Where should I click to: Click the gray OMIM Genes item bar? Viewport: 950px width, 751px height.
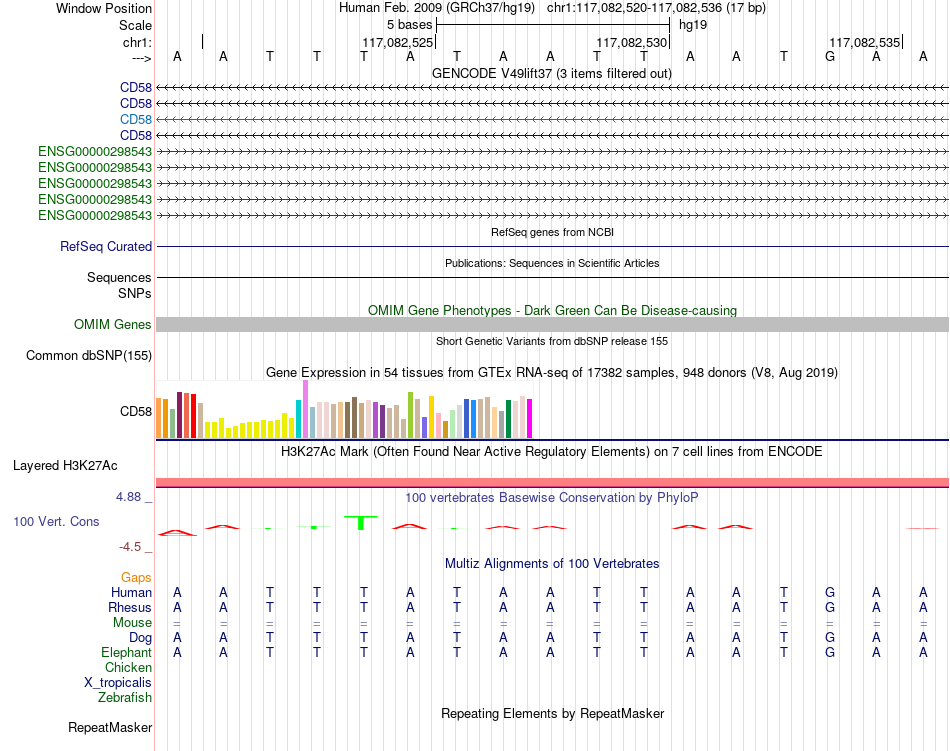pyautogui.click(x=552, y=325)
